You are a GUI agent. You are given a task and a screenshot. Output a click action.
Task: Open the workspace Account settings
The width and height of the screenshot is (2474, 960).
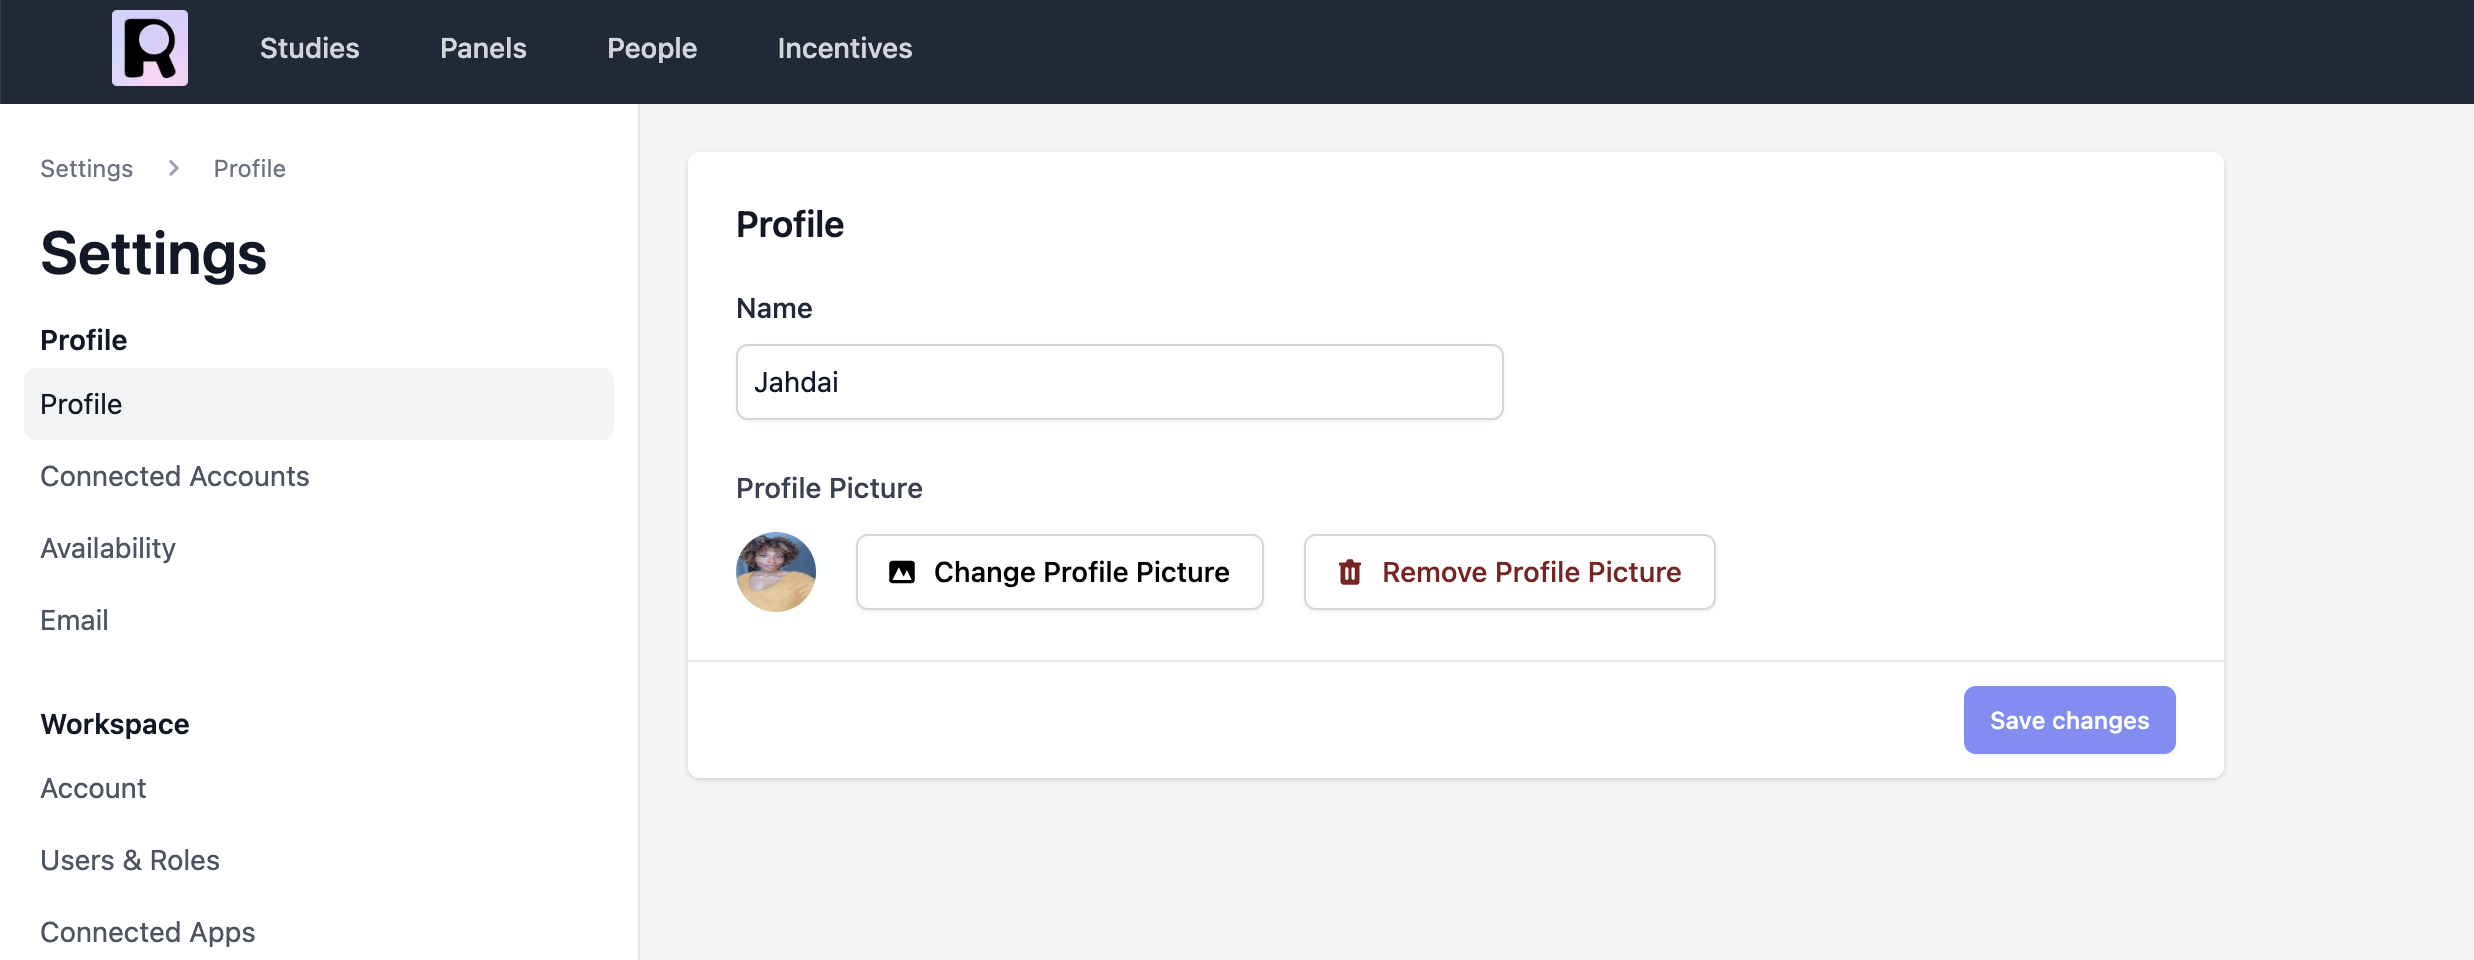93,788
